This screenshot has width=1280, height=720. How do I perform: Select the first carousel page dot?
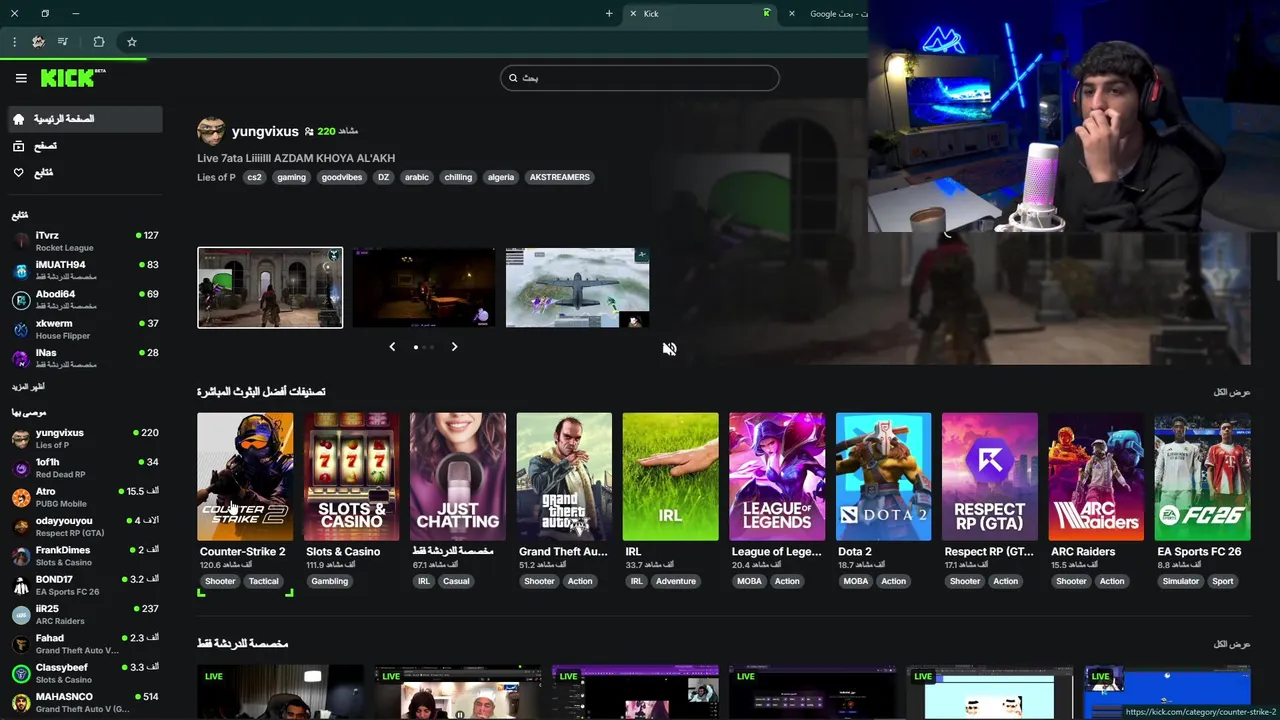pyautogui.click(x=416, y=347)
